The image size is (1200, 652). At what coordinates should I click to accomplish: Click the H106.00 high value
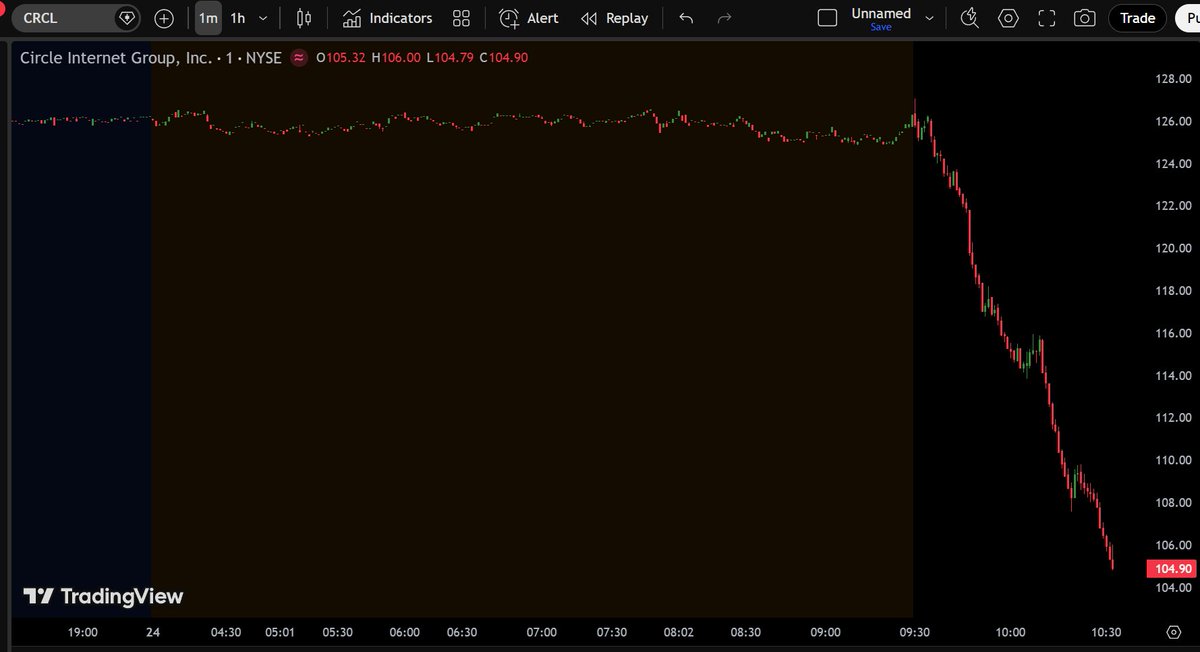coord(397,58)
